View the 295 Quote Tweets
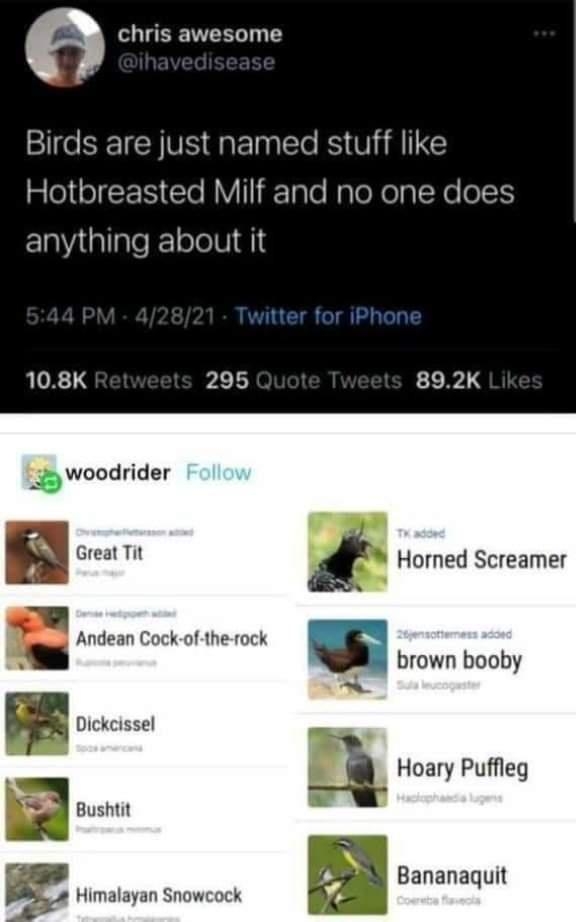The height and width of the screenshot is (922, 576). point(303,380)
